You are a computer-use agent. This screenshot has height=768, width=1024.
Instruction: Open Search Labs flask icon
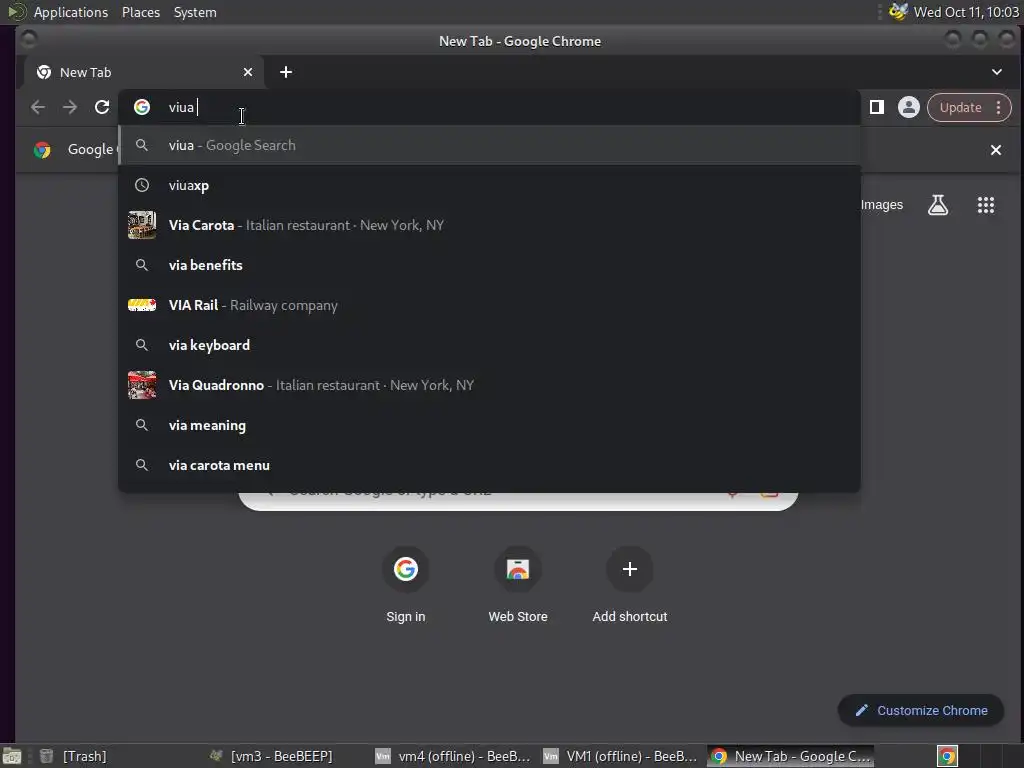(938, 205)
